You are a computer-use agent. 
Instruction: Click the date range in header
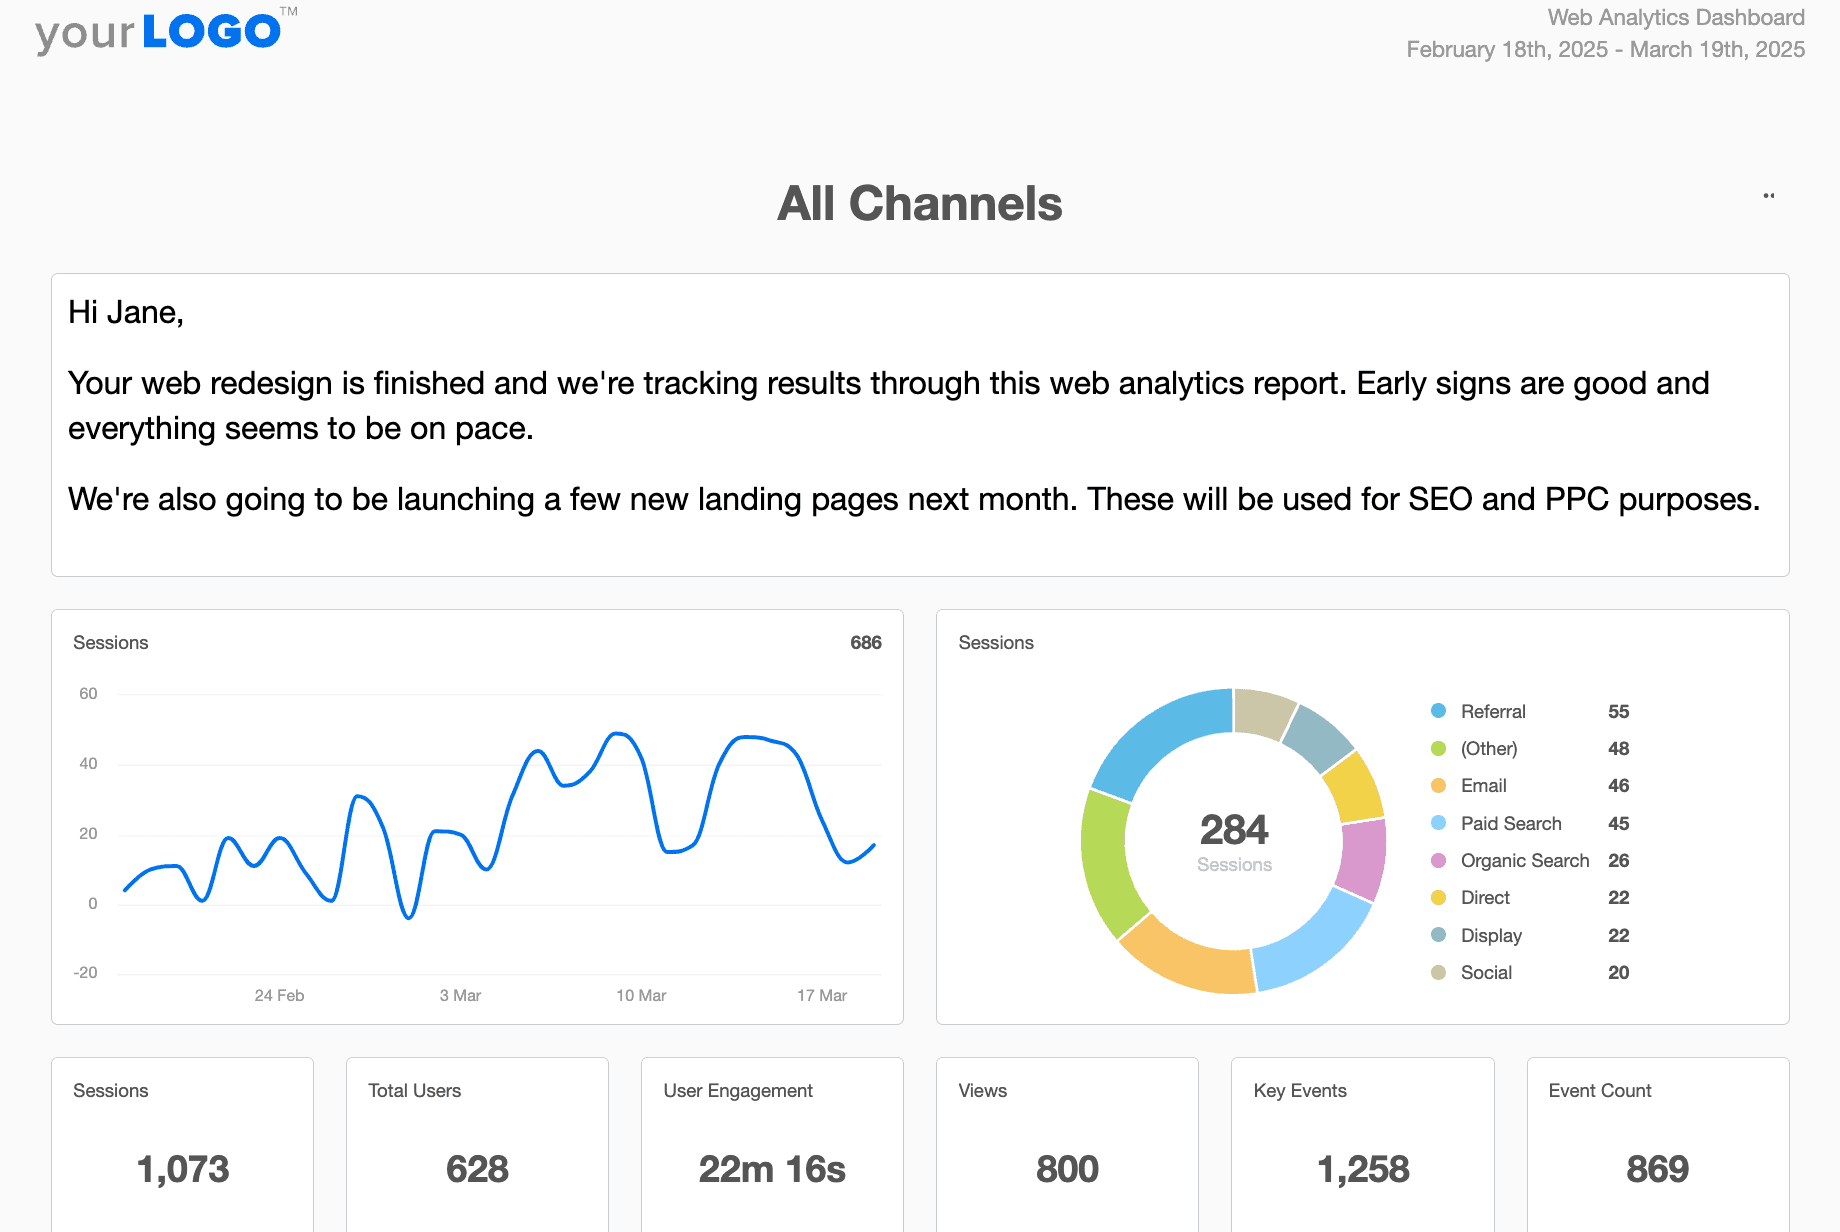[x=1605, y=50]
